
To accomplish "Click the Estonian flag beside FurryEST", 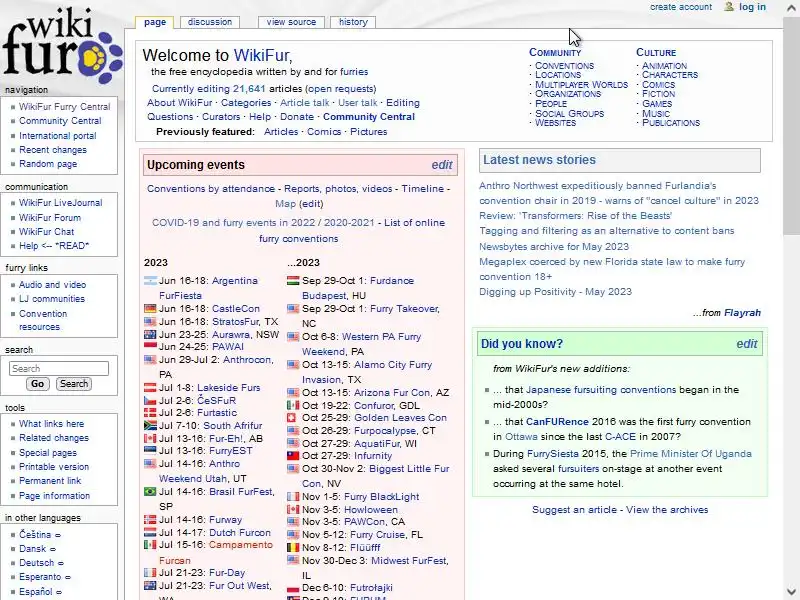I will click(x=150, y=451).
